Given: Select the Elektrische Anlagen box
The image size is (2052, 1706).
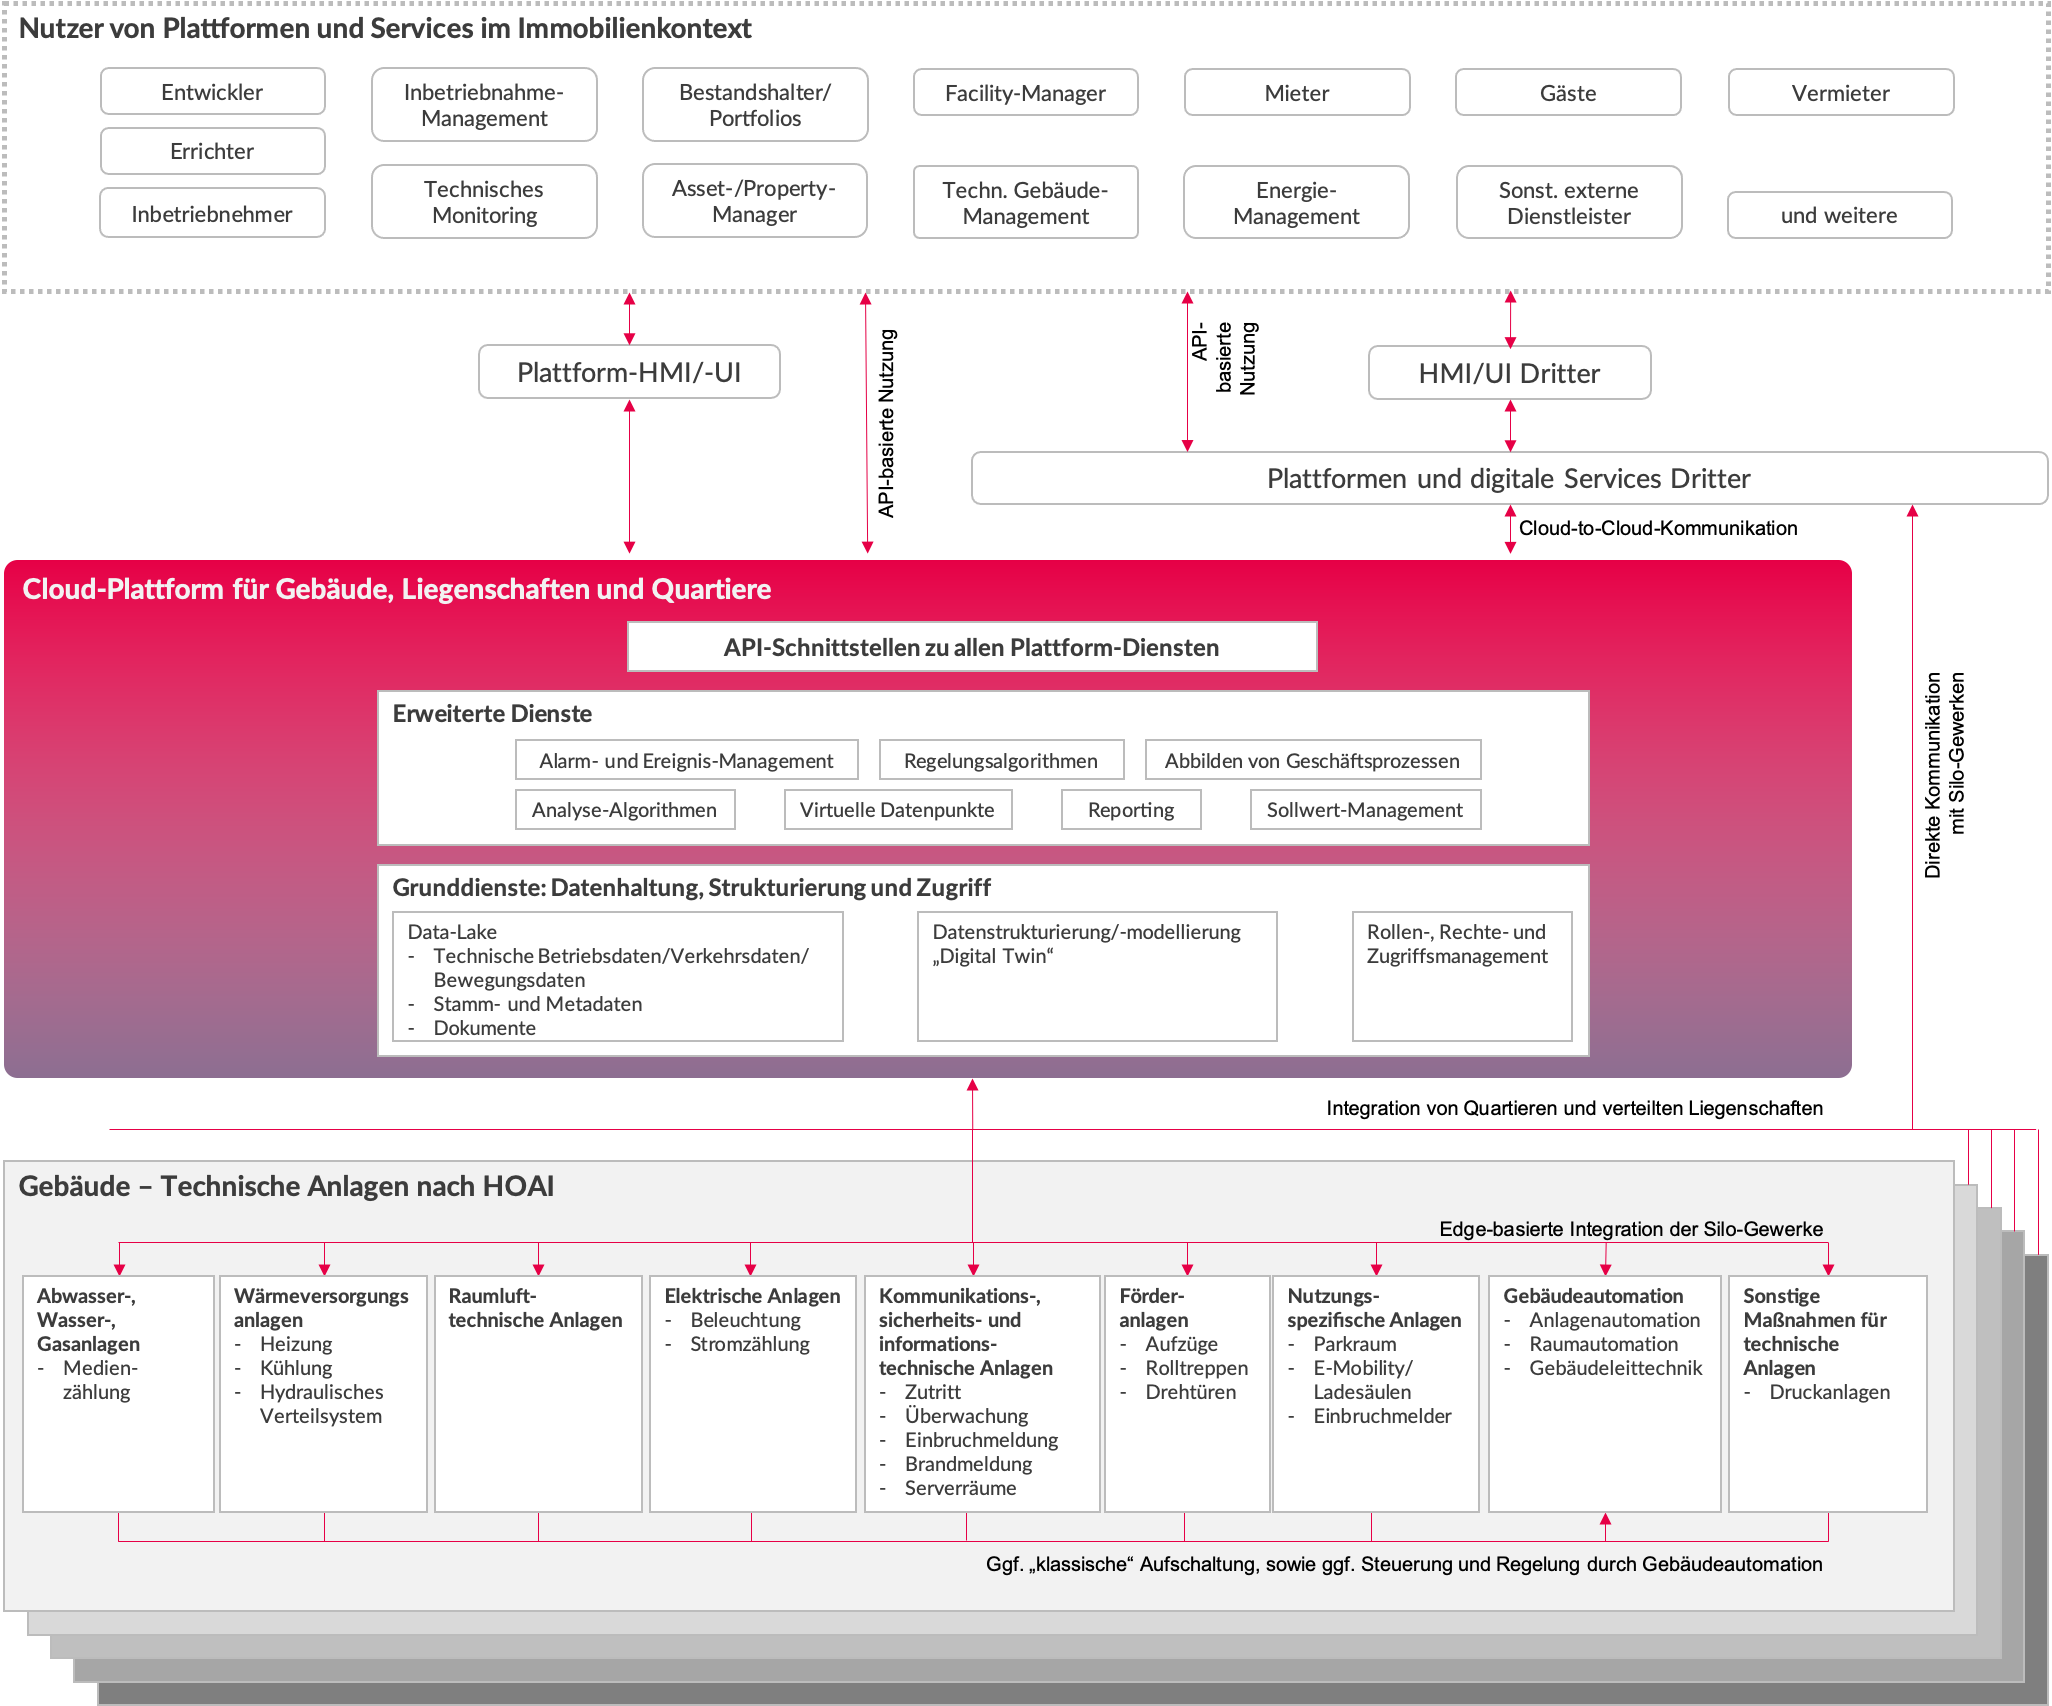Looking at the screenshot, I should pyautogui.click(x=752, y=1392).
